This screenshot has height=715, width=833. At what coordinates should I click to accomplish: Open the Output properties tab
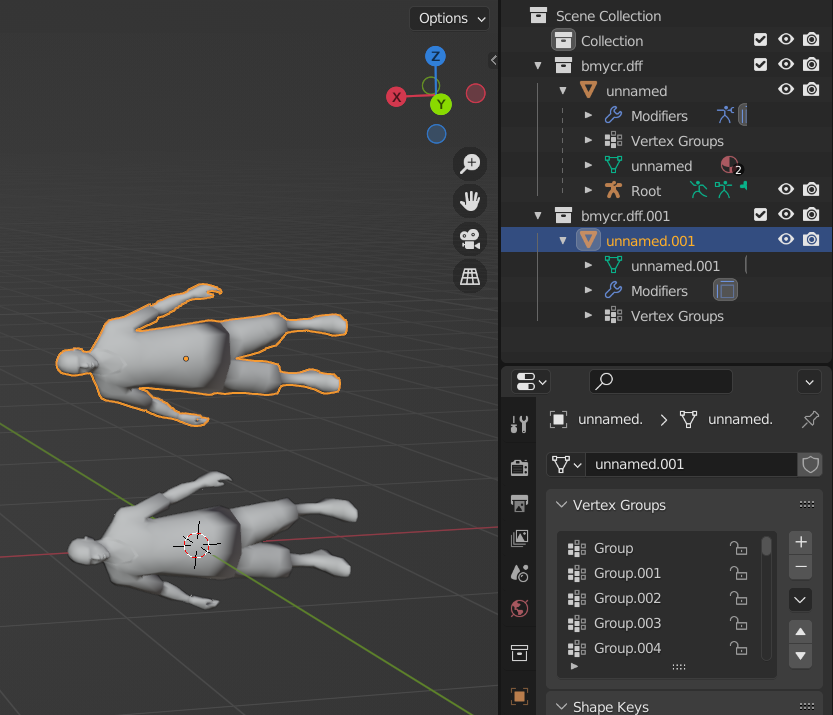click(519, 503)
